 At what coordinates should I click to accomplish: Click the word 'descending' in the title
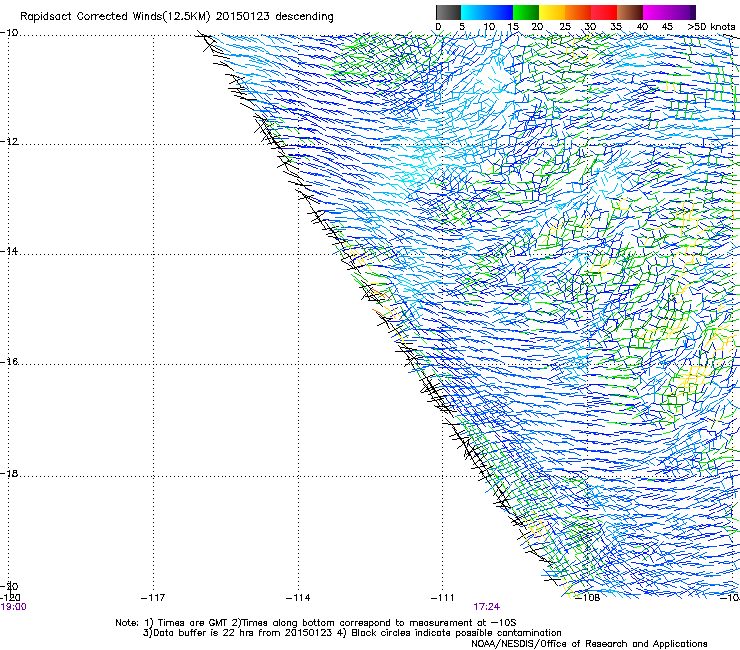304,17
